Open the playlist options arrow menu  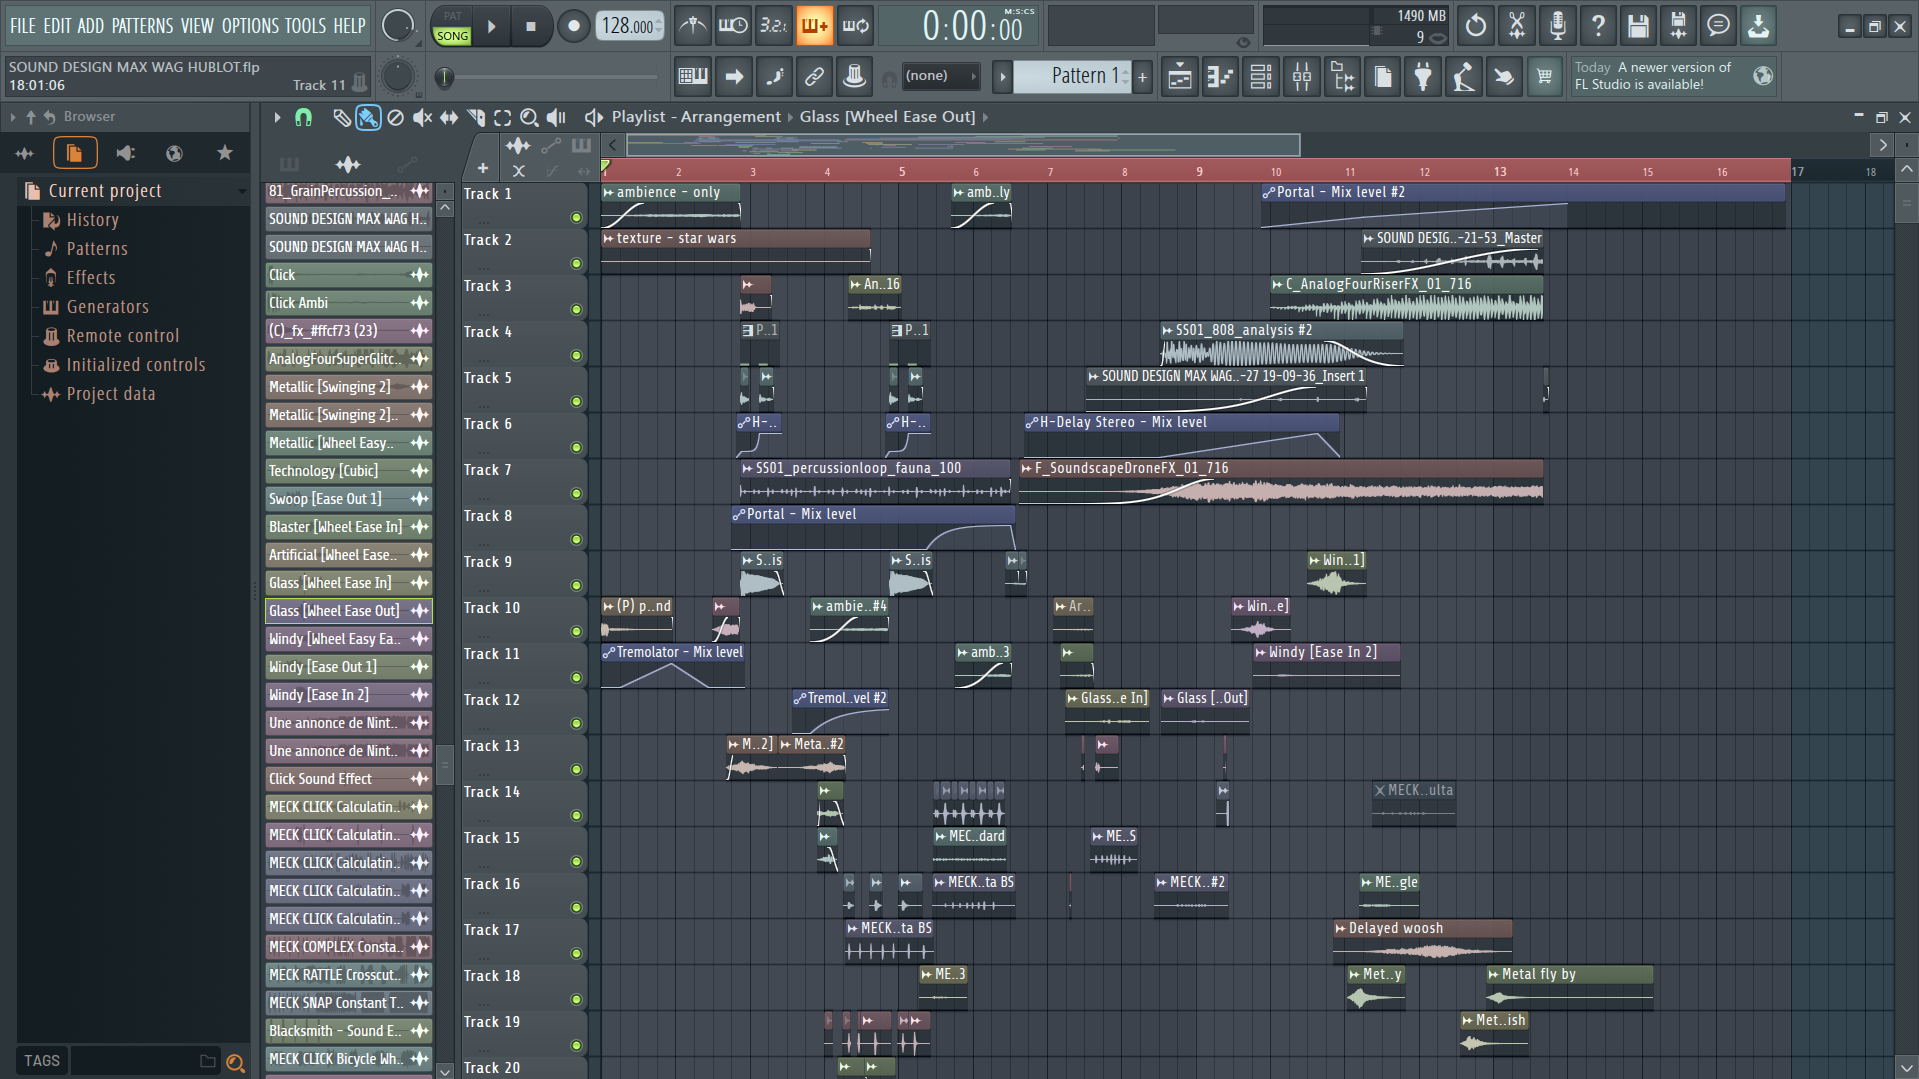(277, 118)
